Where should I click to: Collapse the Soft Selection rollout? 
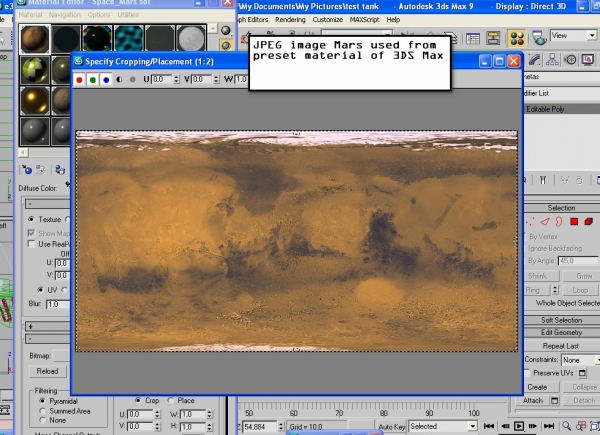[x=561, y=320]
